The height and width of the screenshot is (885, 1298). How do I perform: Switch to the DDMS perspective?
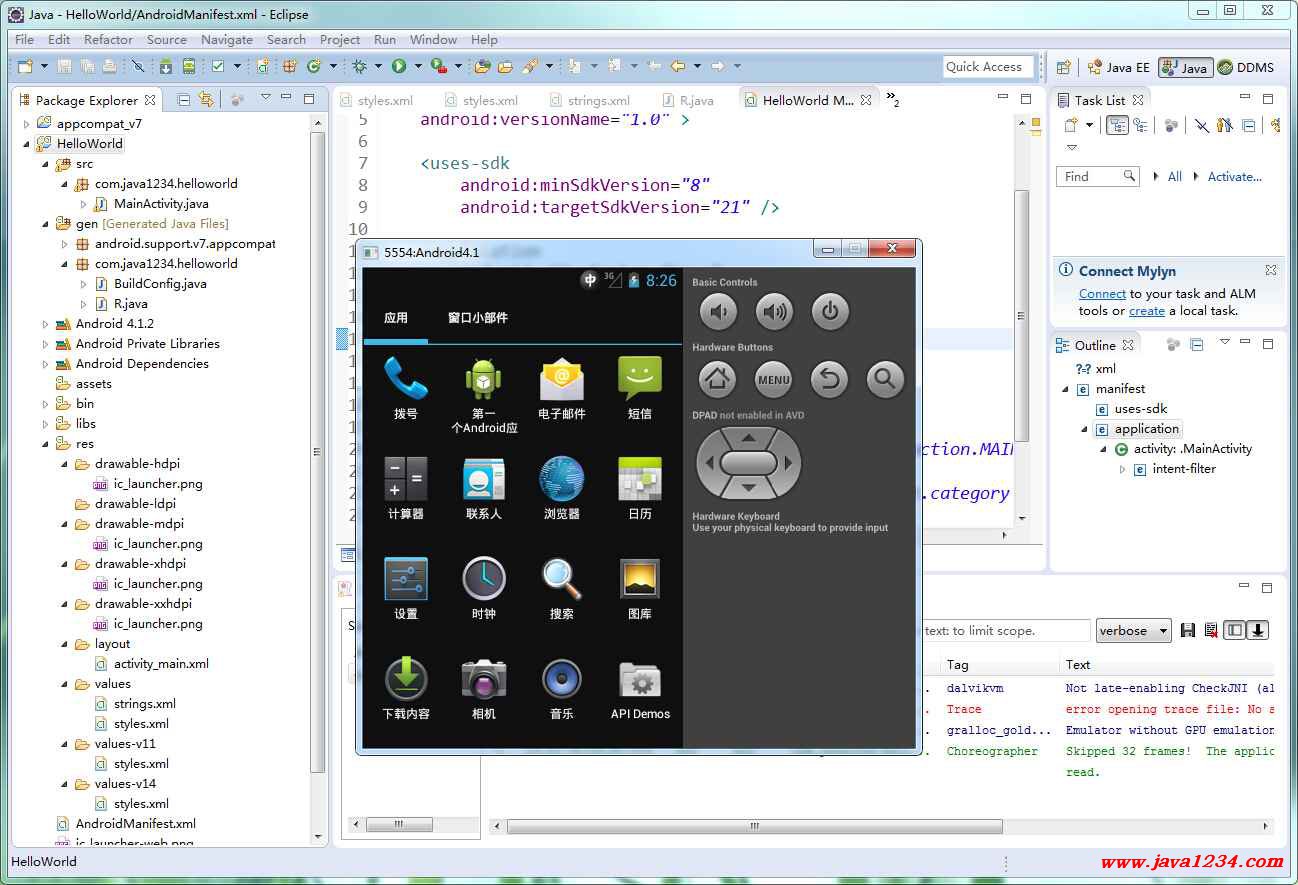[1246, 67]
